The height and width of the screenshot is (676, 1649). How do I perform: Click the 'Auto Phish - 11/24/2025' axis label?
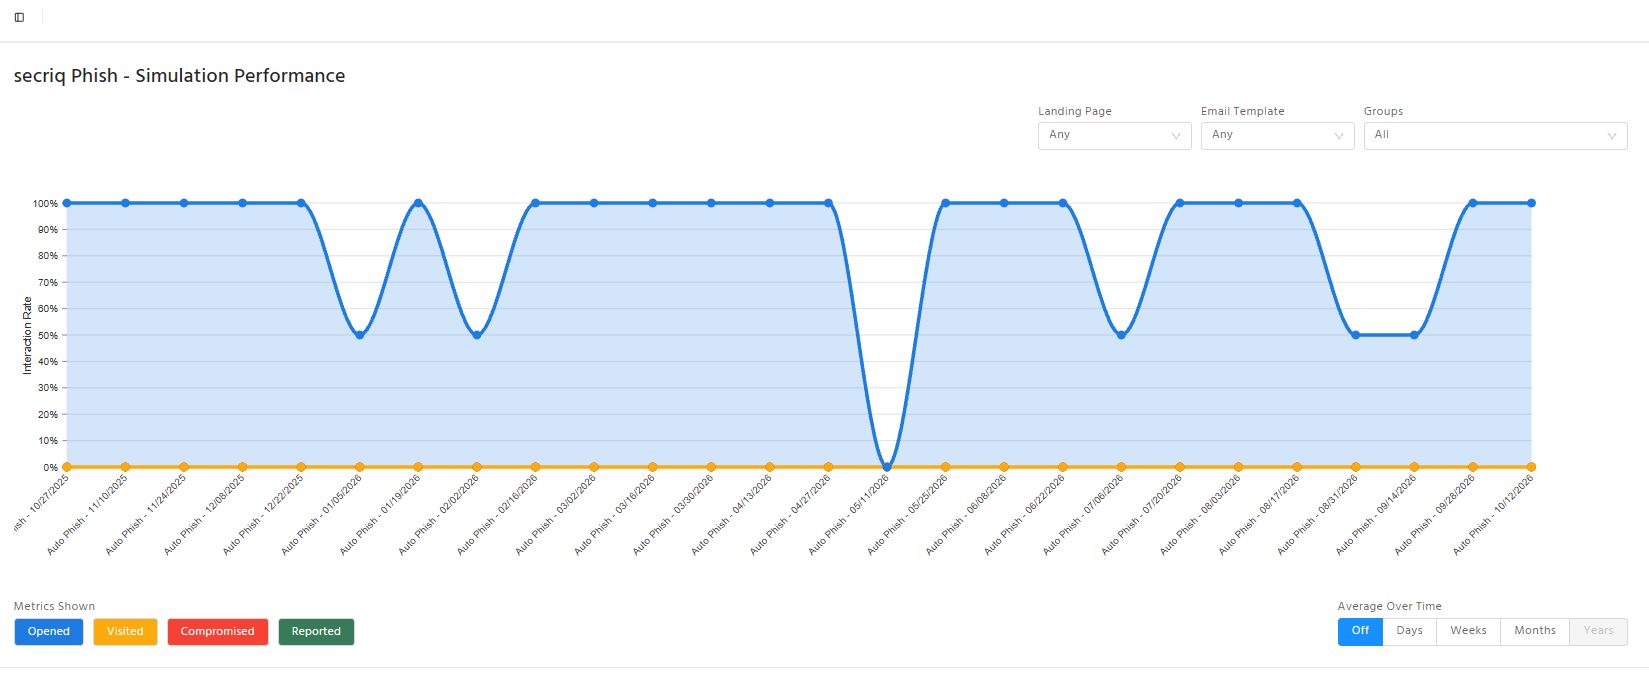click(x=146, y=515)
